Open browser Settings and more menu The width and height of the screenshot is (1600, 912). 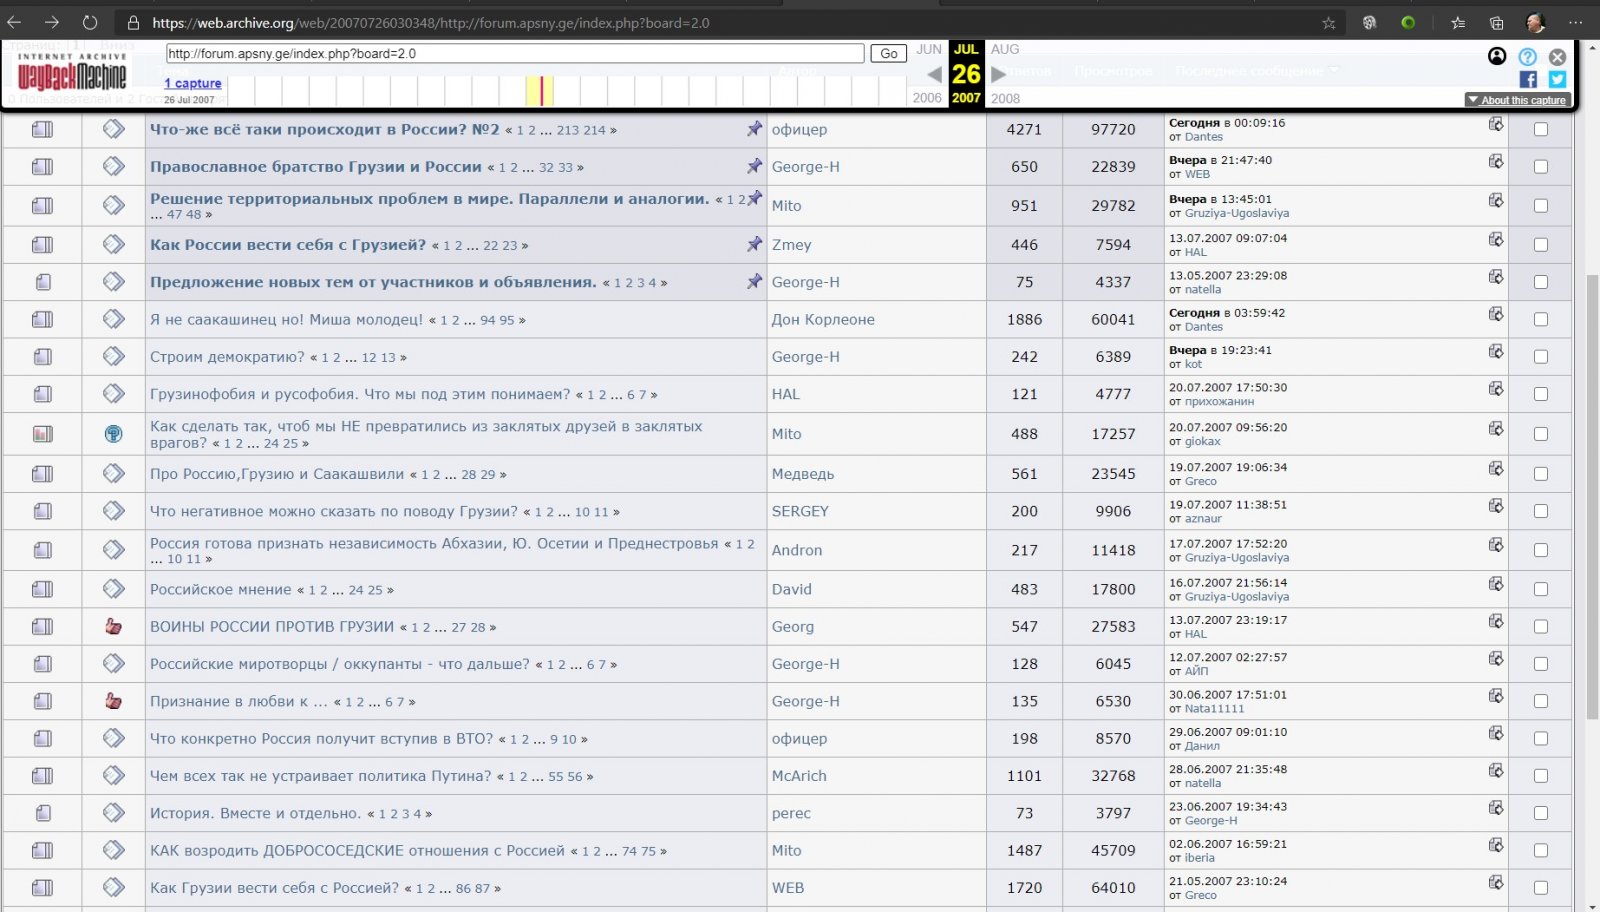[x=1576, y=23]
